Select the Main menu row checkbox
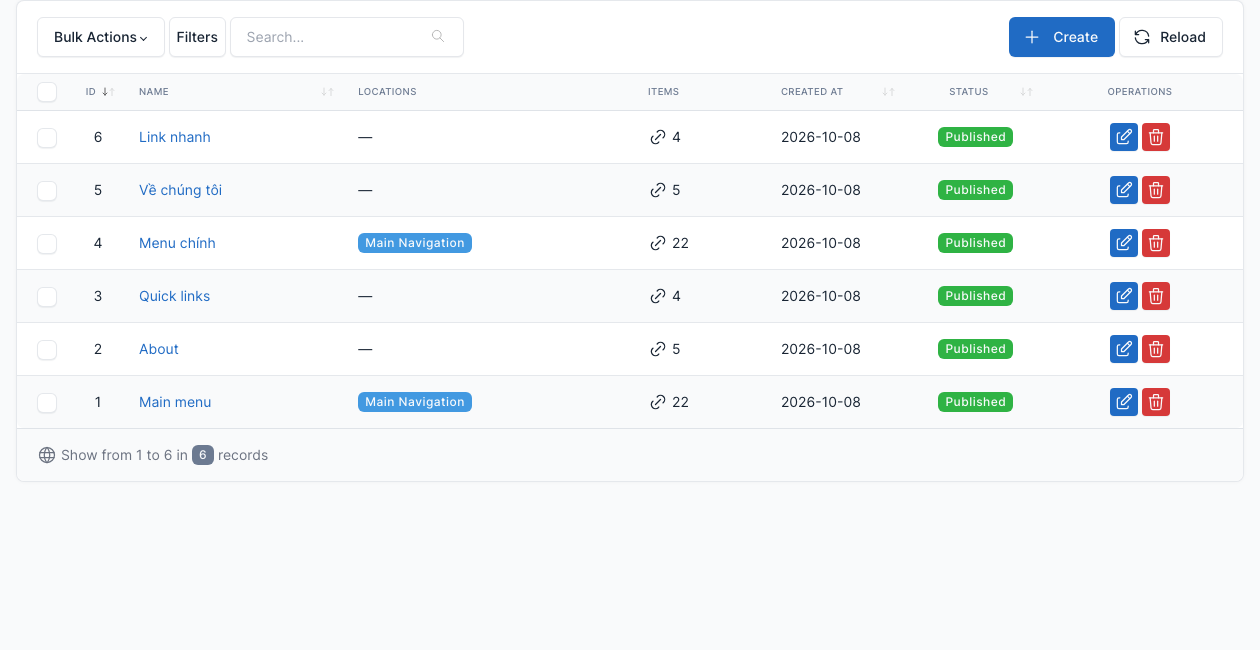 point(47,402)
